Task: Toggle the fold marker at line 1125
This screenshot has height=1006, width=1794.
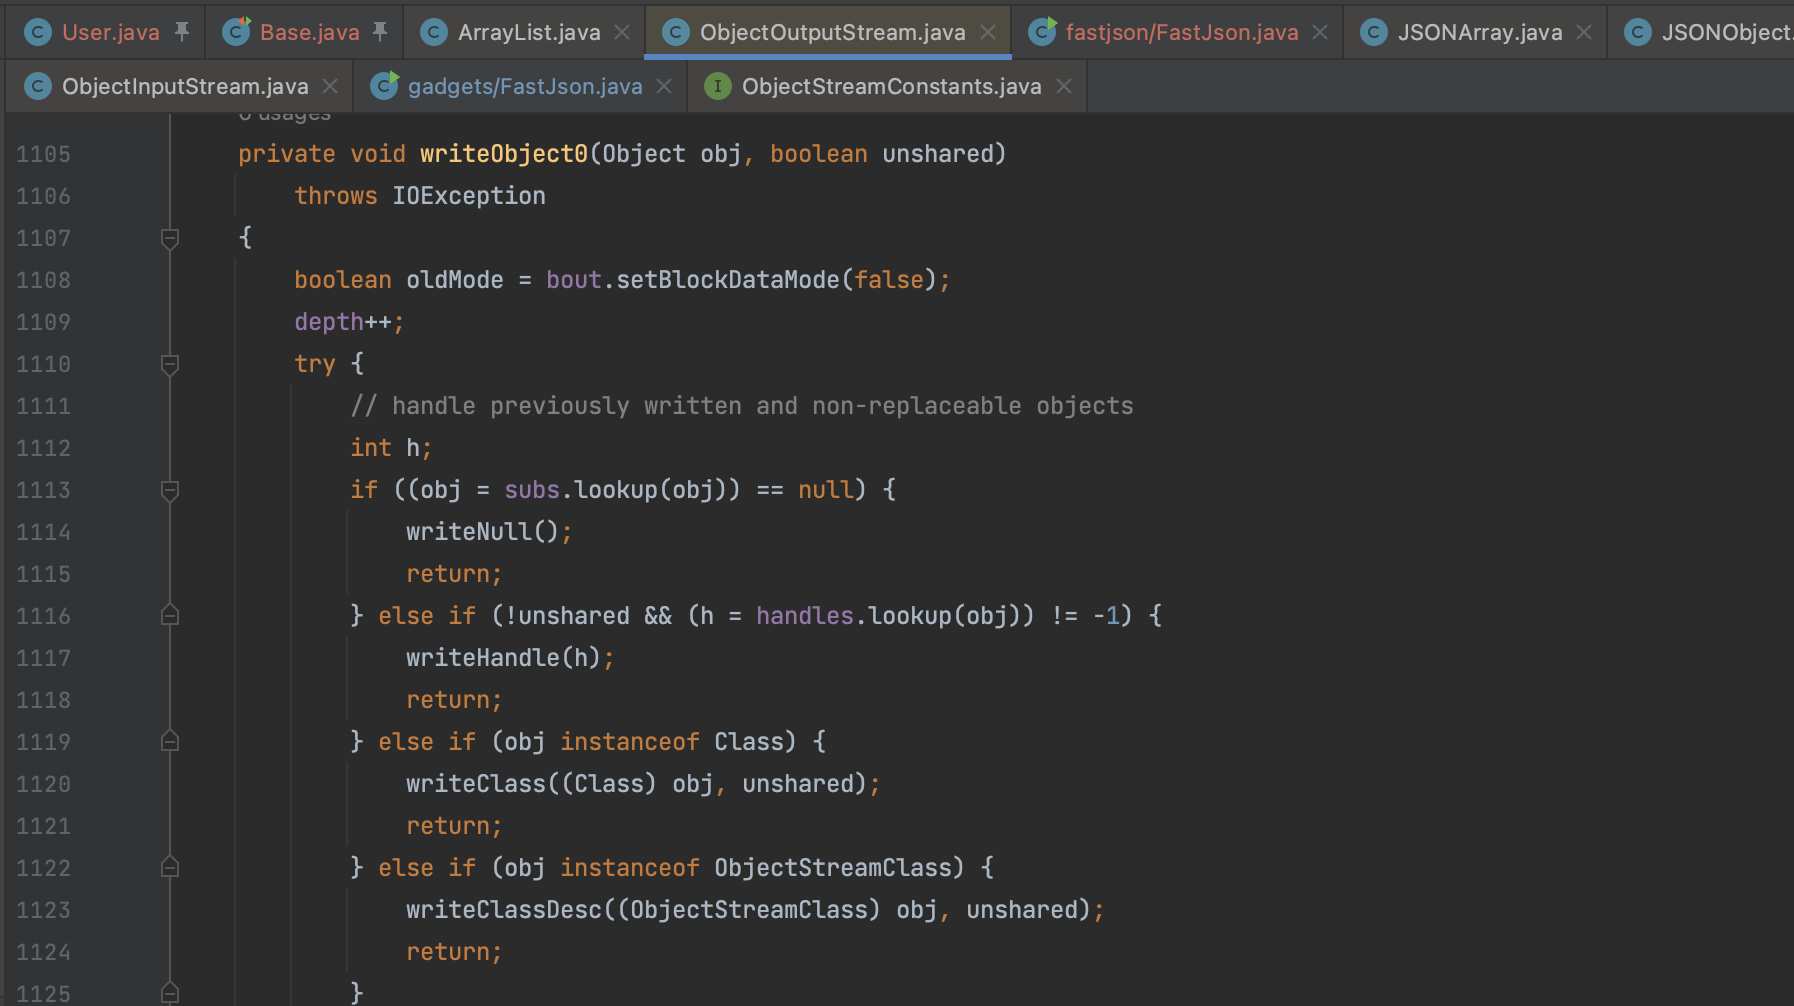Action: pyautogui.click(x=170, y=994)
